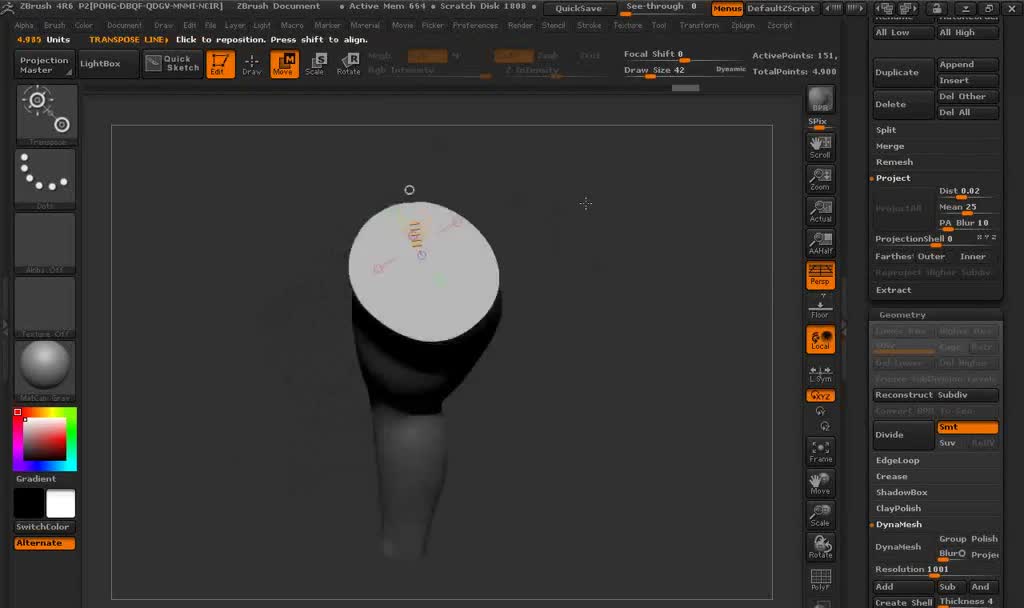Click the right shelf Scale view icon
Image resolution: width=1024 pixels, height=608 pixels.
tap(820, 515)
